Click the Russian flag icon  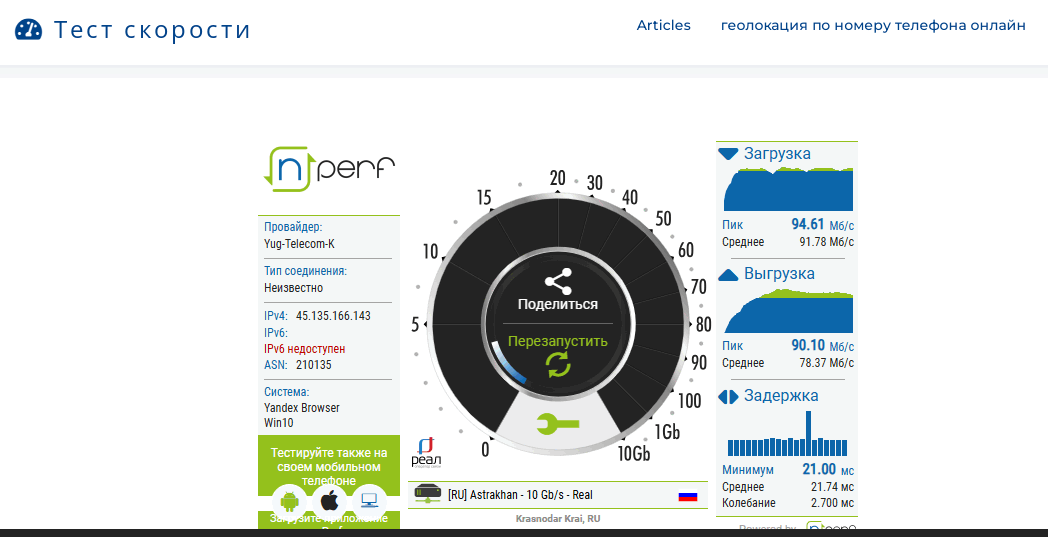(688, 496)
